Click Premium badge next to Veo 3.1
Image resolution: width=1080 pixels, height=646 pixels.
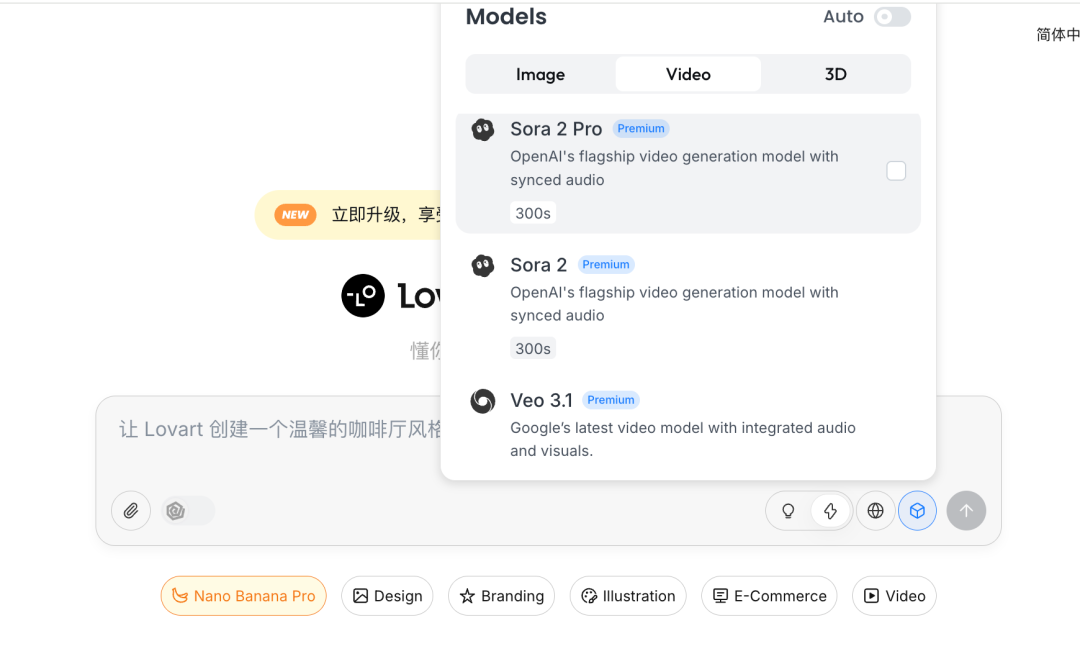click(x=611, y=400)
